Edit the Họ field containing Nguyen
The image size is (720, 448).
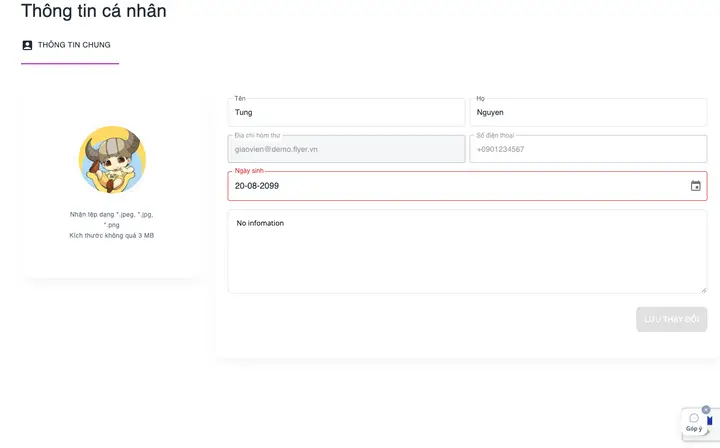tap(588, 112)
